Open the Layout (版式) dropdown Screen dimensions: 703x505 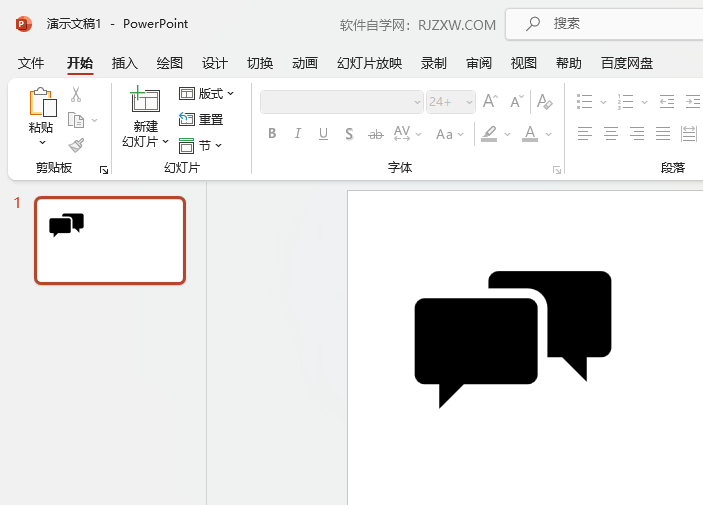[206, 93]
